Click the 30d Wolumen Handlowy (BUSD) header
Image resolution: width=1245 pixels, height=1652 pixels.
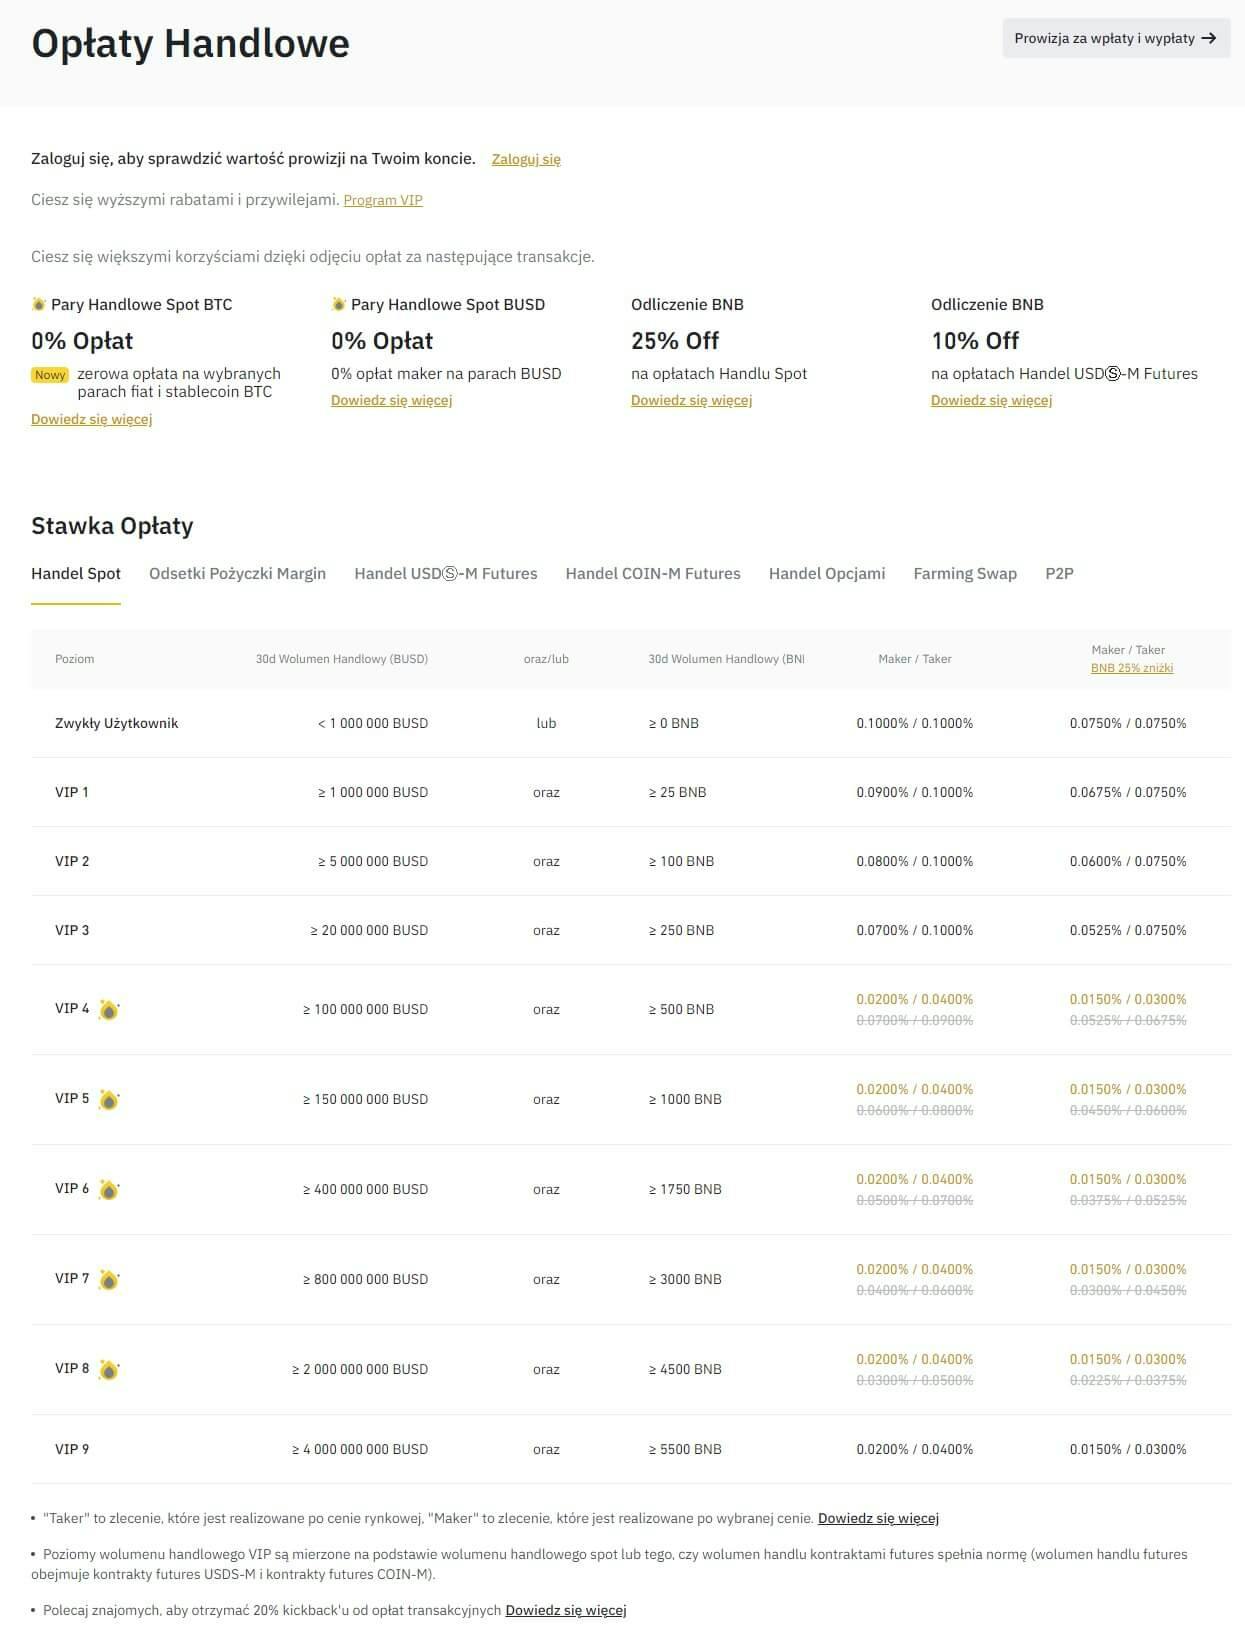tap(342, 659)
